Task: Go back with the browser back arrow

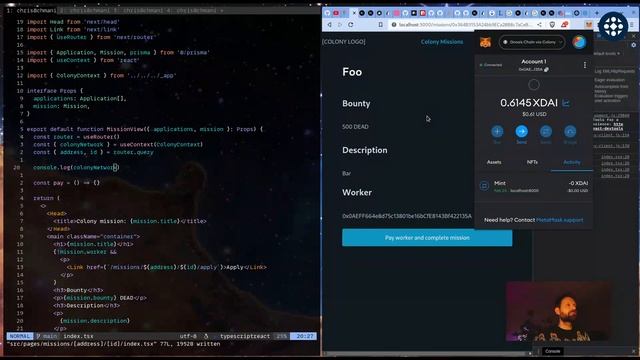Action: pos(329,24)
